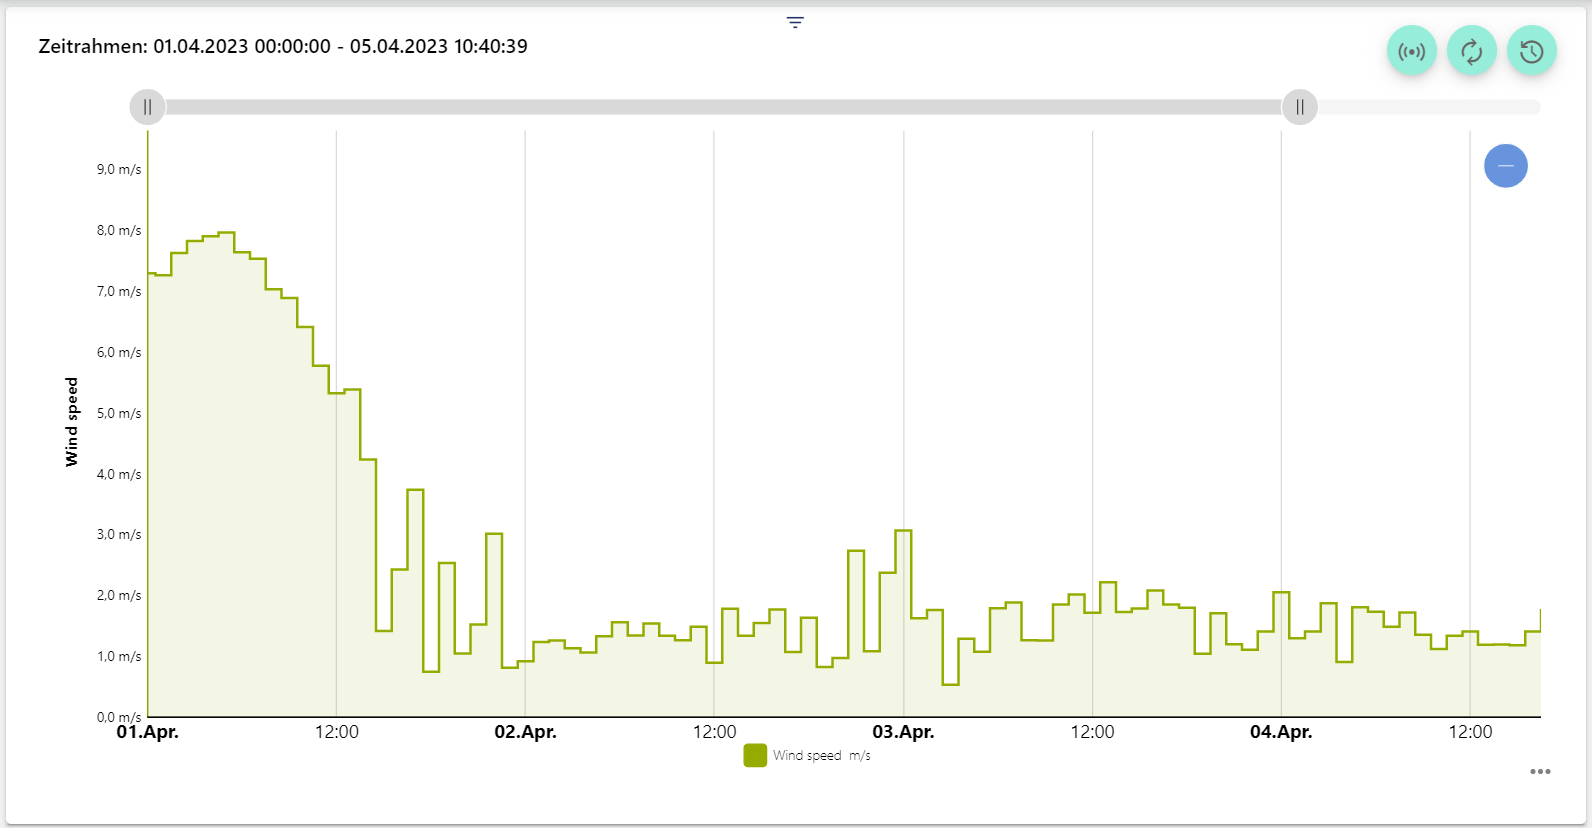Click the 02.Apr. date axis label
Screen dimensions: 1592x828
pos(525,732)
